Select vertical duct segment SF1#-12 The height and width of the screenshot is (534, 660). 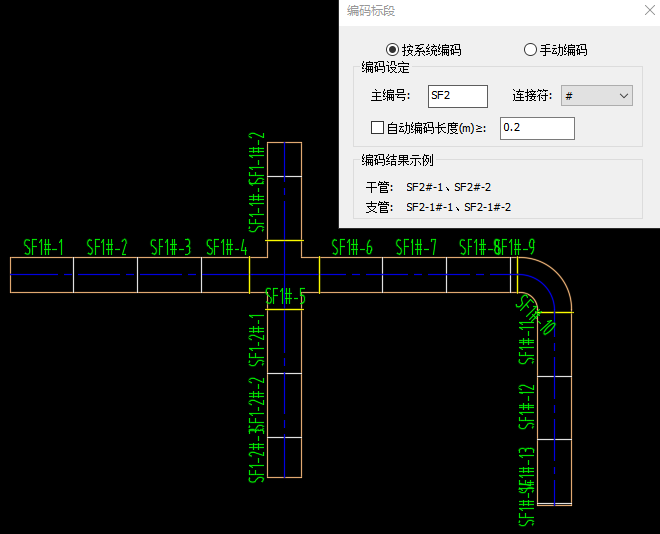[x=554, y=407]
